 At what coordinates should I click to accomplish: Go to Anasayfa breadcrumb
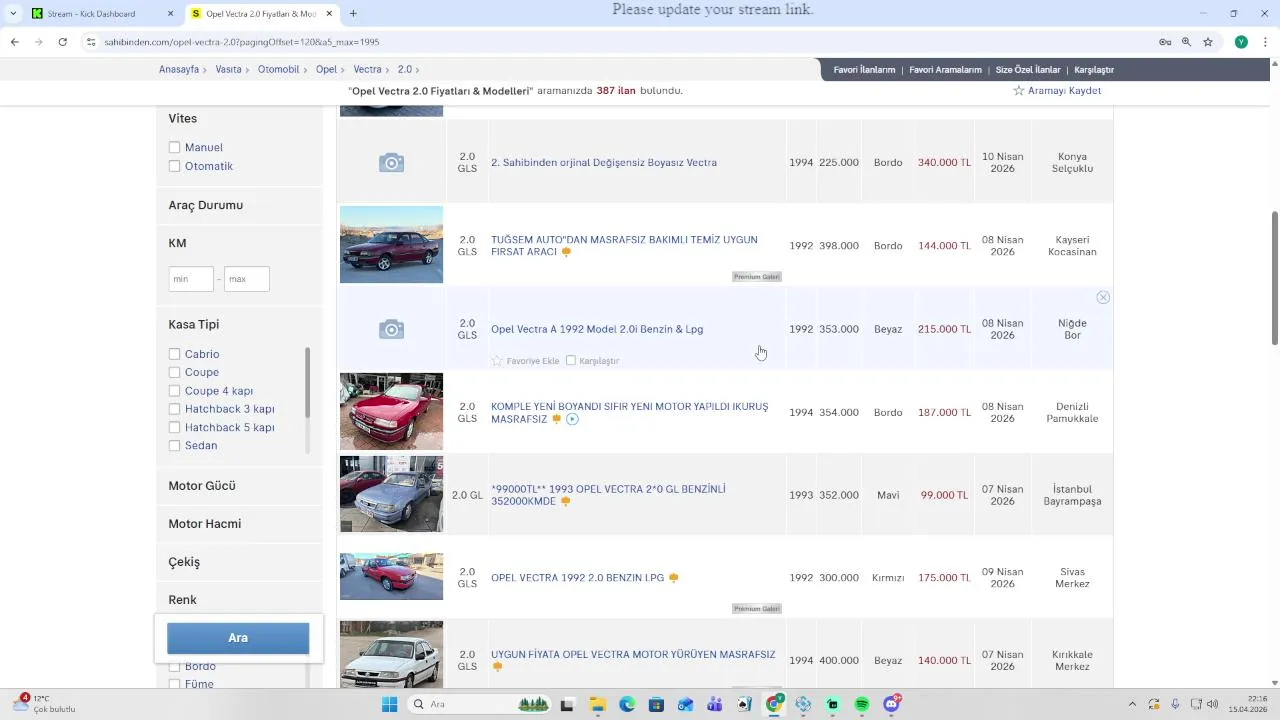tap(179, 70)
